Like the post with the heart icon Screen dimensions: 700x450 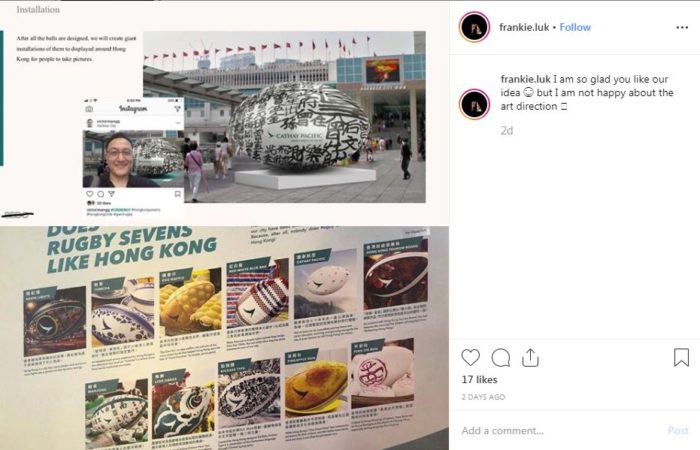click(x=471, y=358)
